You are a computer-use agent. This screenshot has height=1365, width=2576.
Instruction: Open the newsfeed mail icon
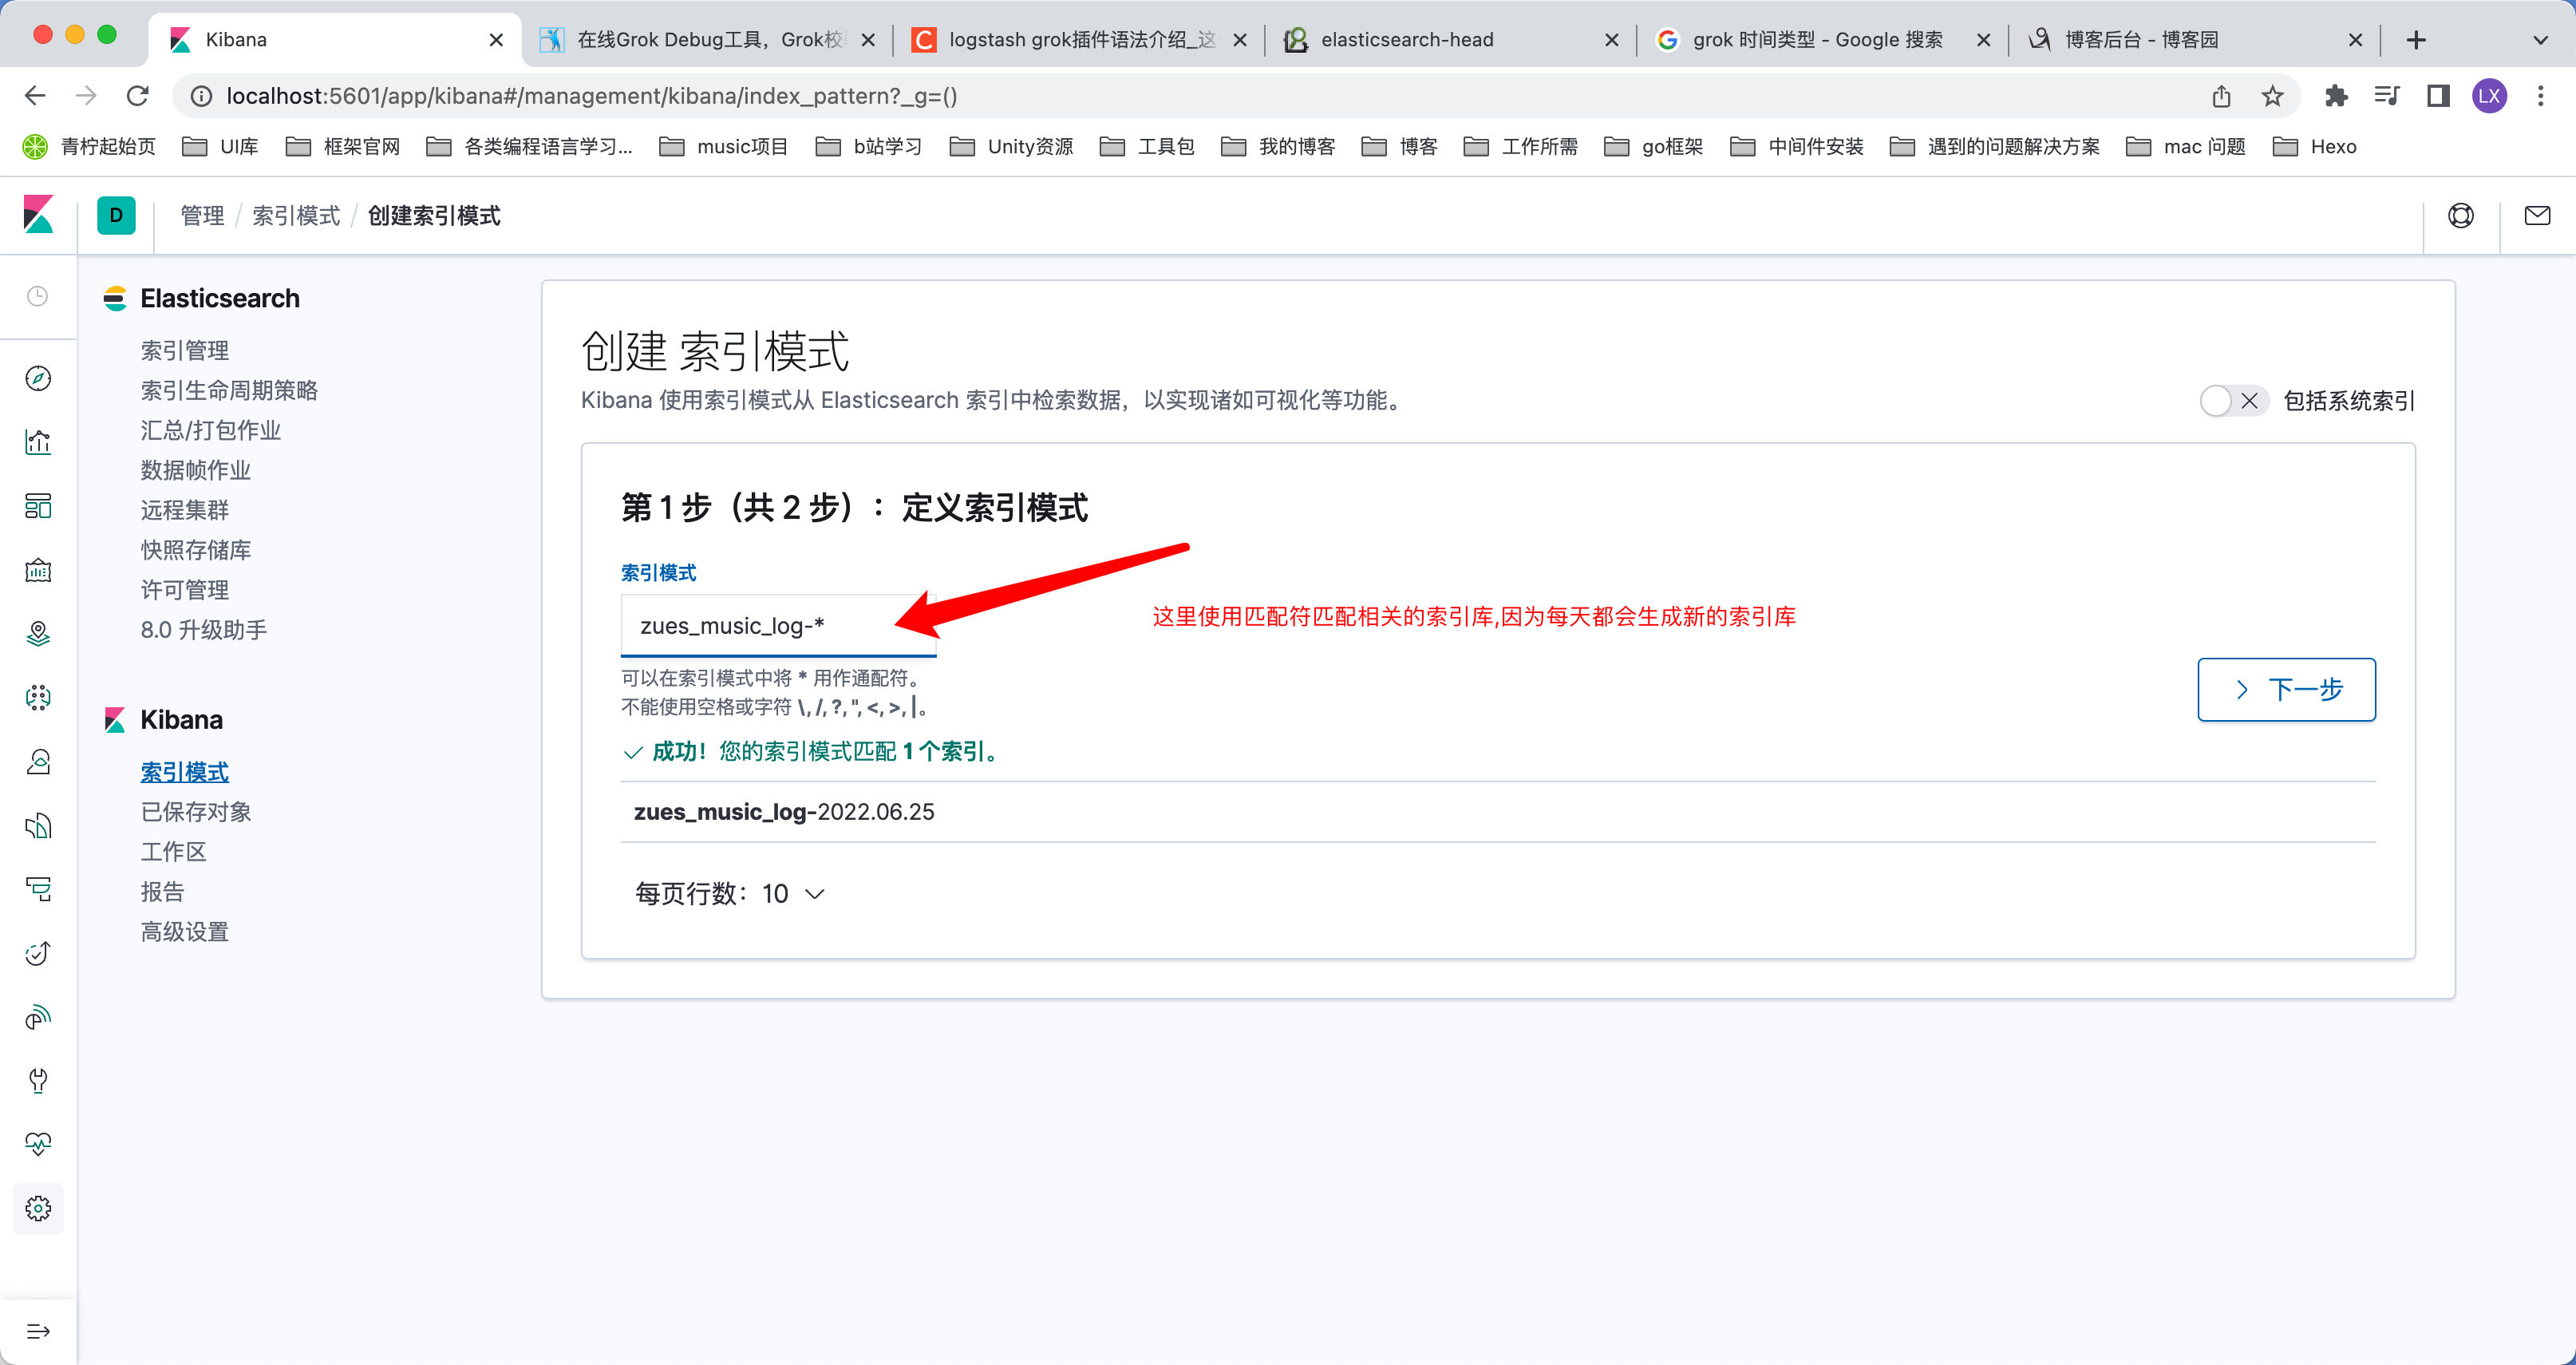point(2537,215)
